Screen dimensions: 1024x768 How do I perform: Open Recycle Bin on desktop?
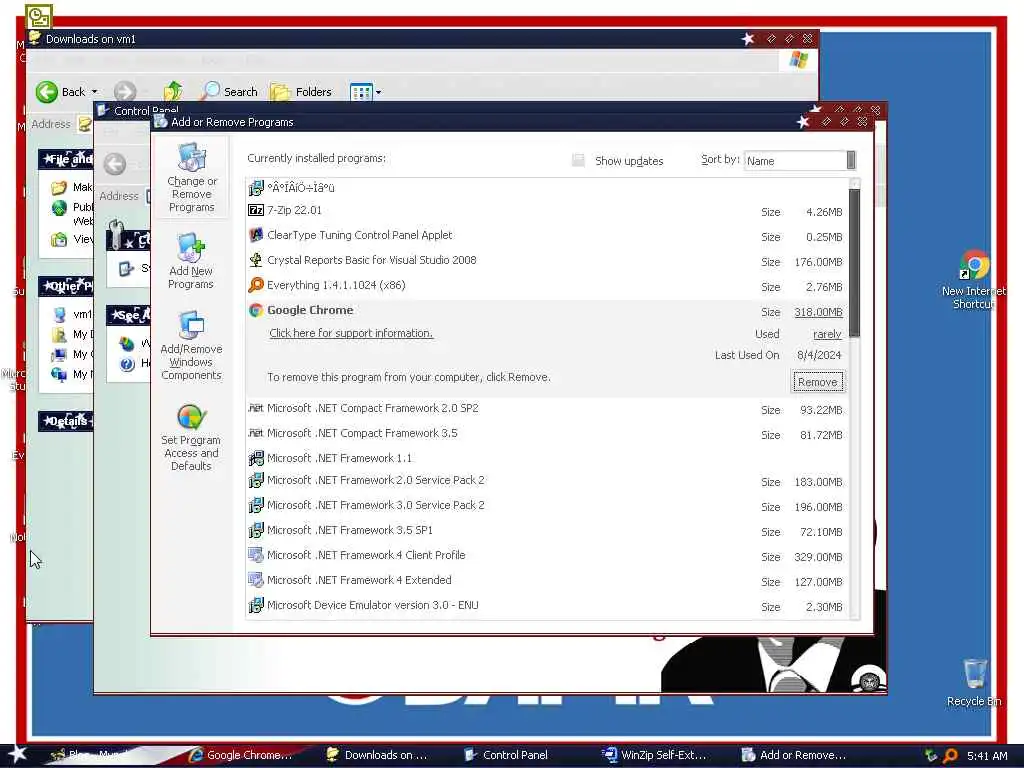coord(974,682)
